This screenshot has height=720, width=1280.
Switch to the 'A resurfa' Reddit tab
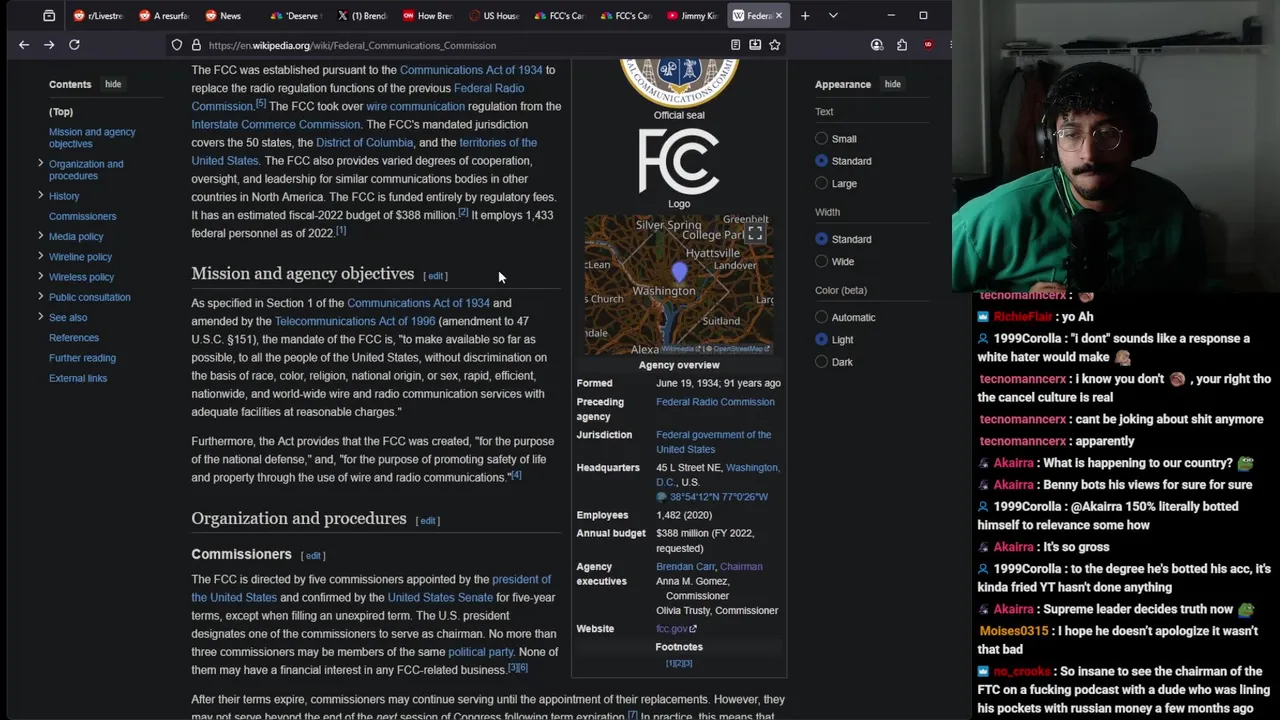tap(163, 16)
